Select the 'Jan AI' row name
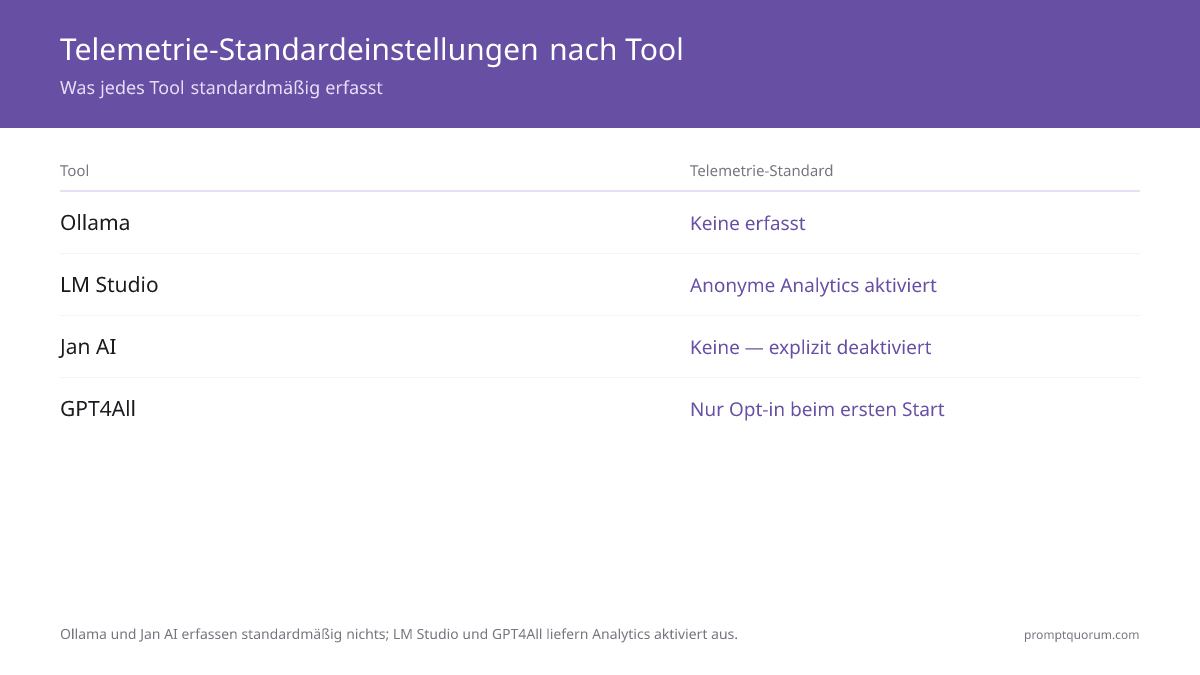 (88, 347)
